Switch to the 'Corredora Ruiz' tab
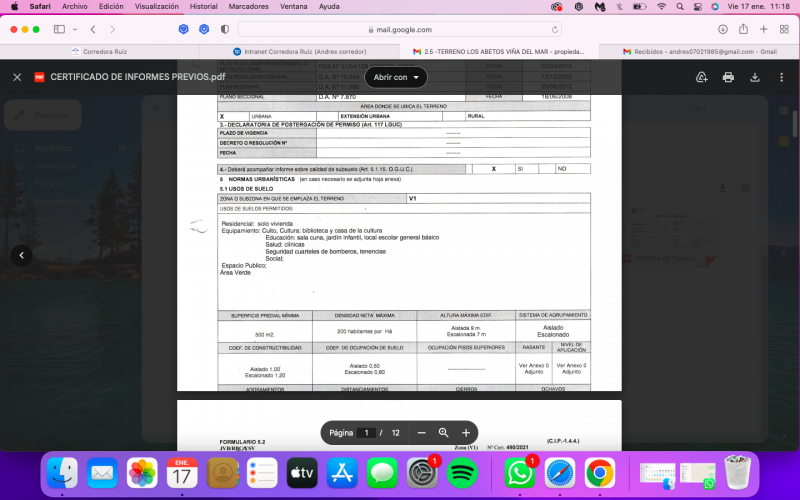 tap(99, 52)
